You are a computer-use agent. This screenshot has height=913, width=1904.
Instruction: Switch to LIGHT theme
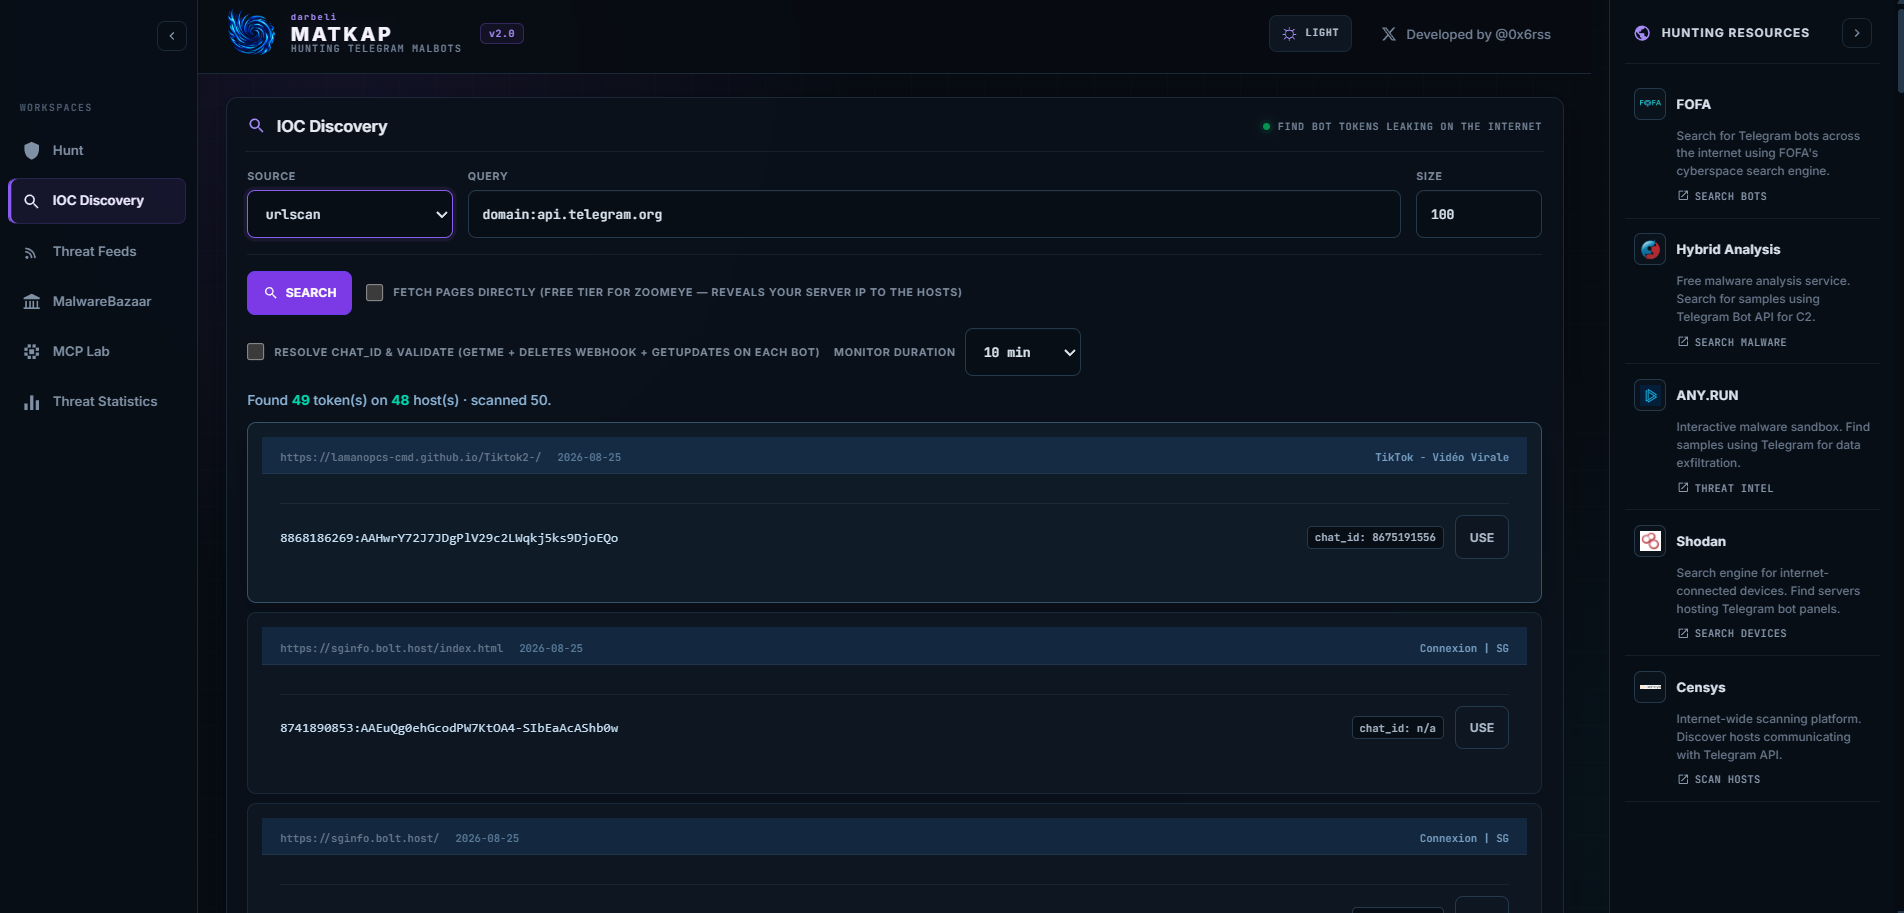tap(1310, 33)
